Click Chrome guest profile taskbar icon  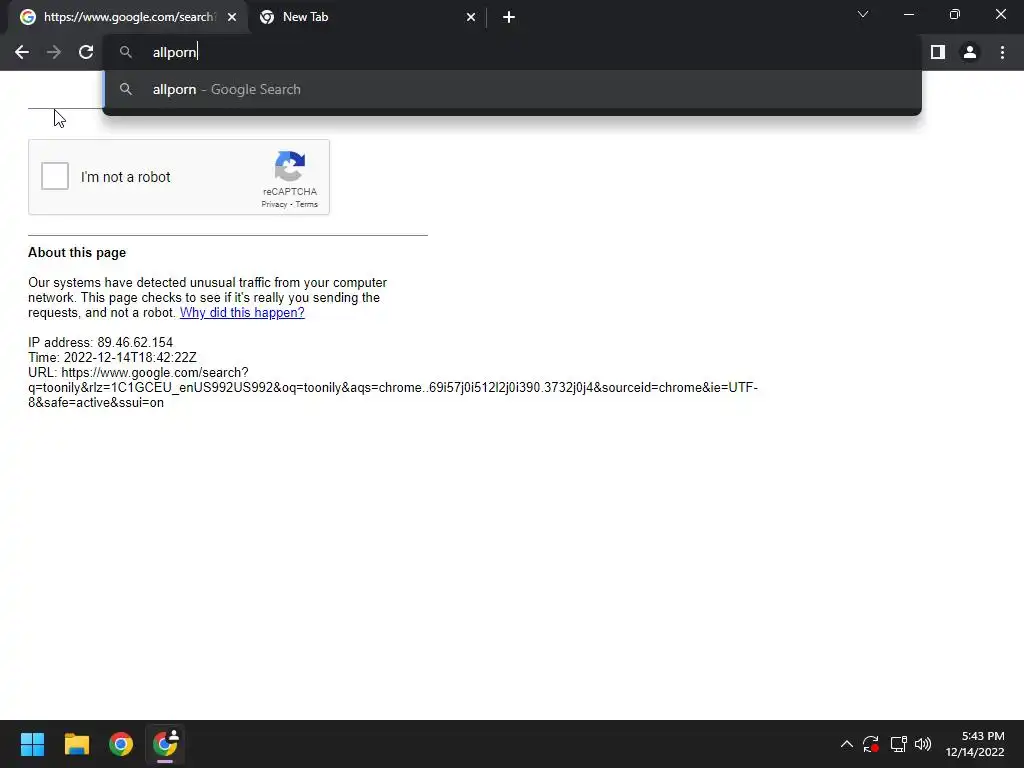(x=165, y=744)
